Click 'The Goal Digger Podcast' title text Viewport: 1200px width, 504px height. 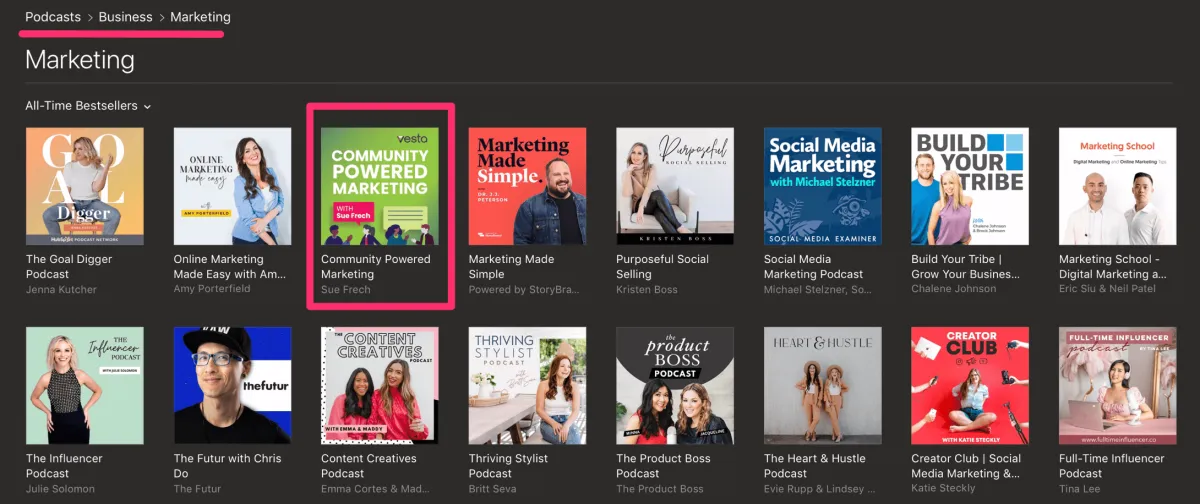click(69, 266)
